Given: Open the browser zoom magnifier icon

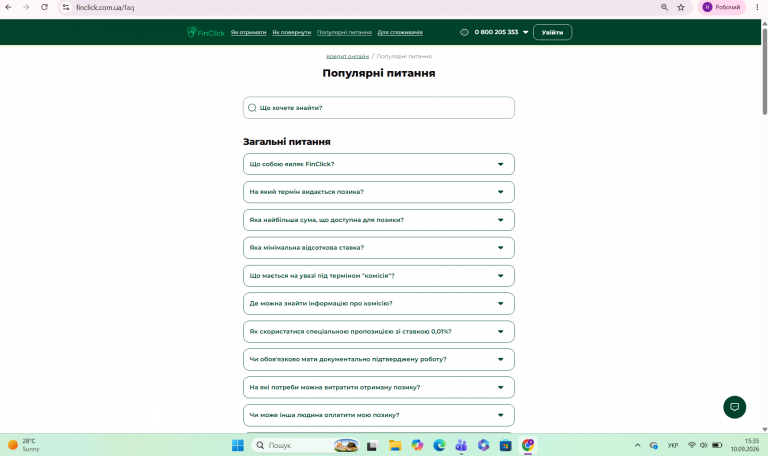Looking at the screenshot, I should 664,7.
